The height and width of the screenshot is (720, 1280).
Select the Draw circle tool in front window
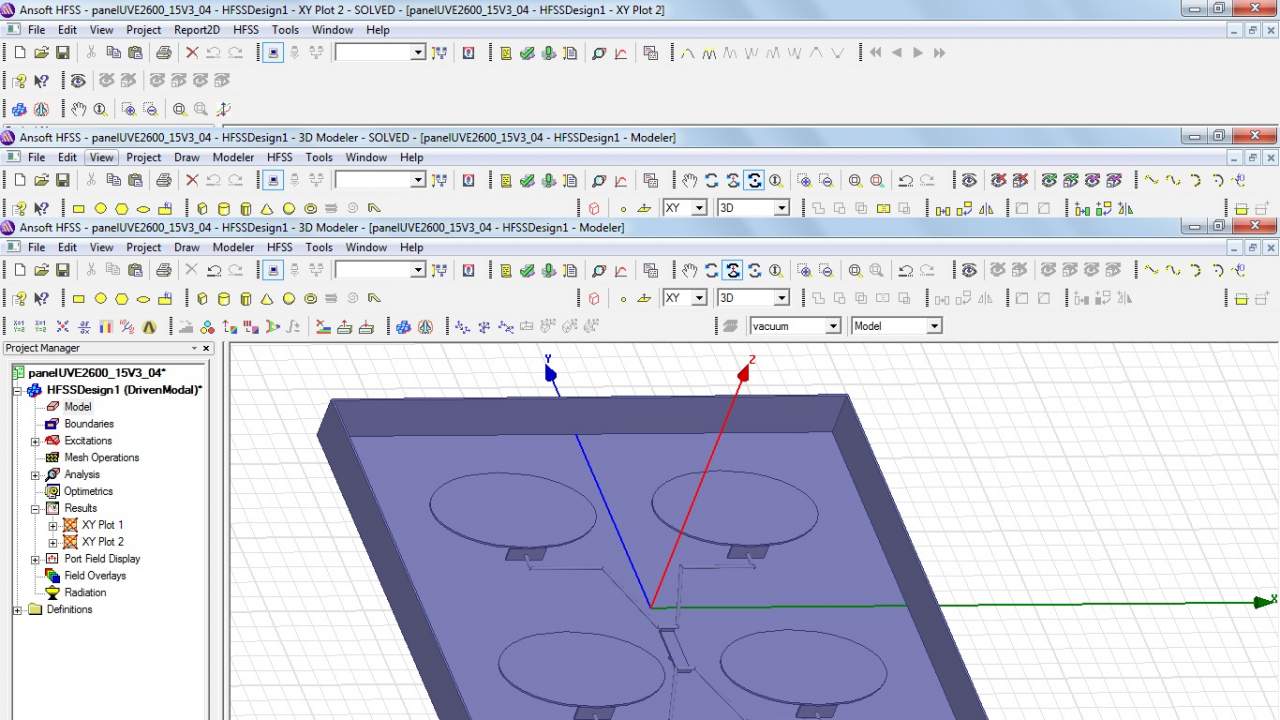[x=100, y=298]
